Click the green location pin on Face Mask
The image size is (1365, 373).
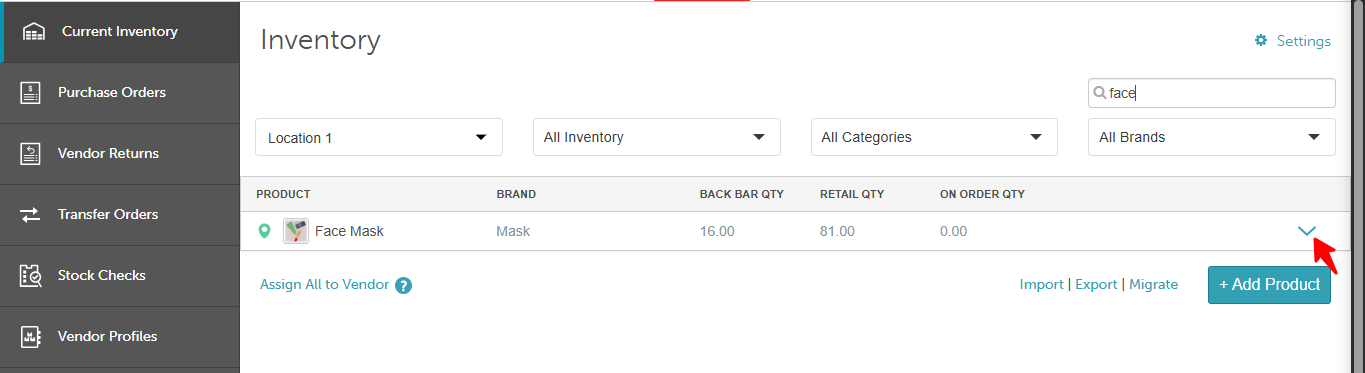click(264, 231)
